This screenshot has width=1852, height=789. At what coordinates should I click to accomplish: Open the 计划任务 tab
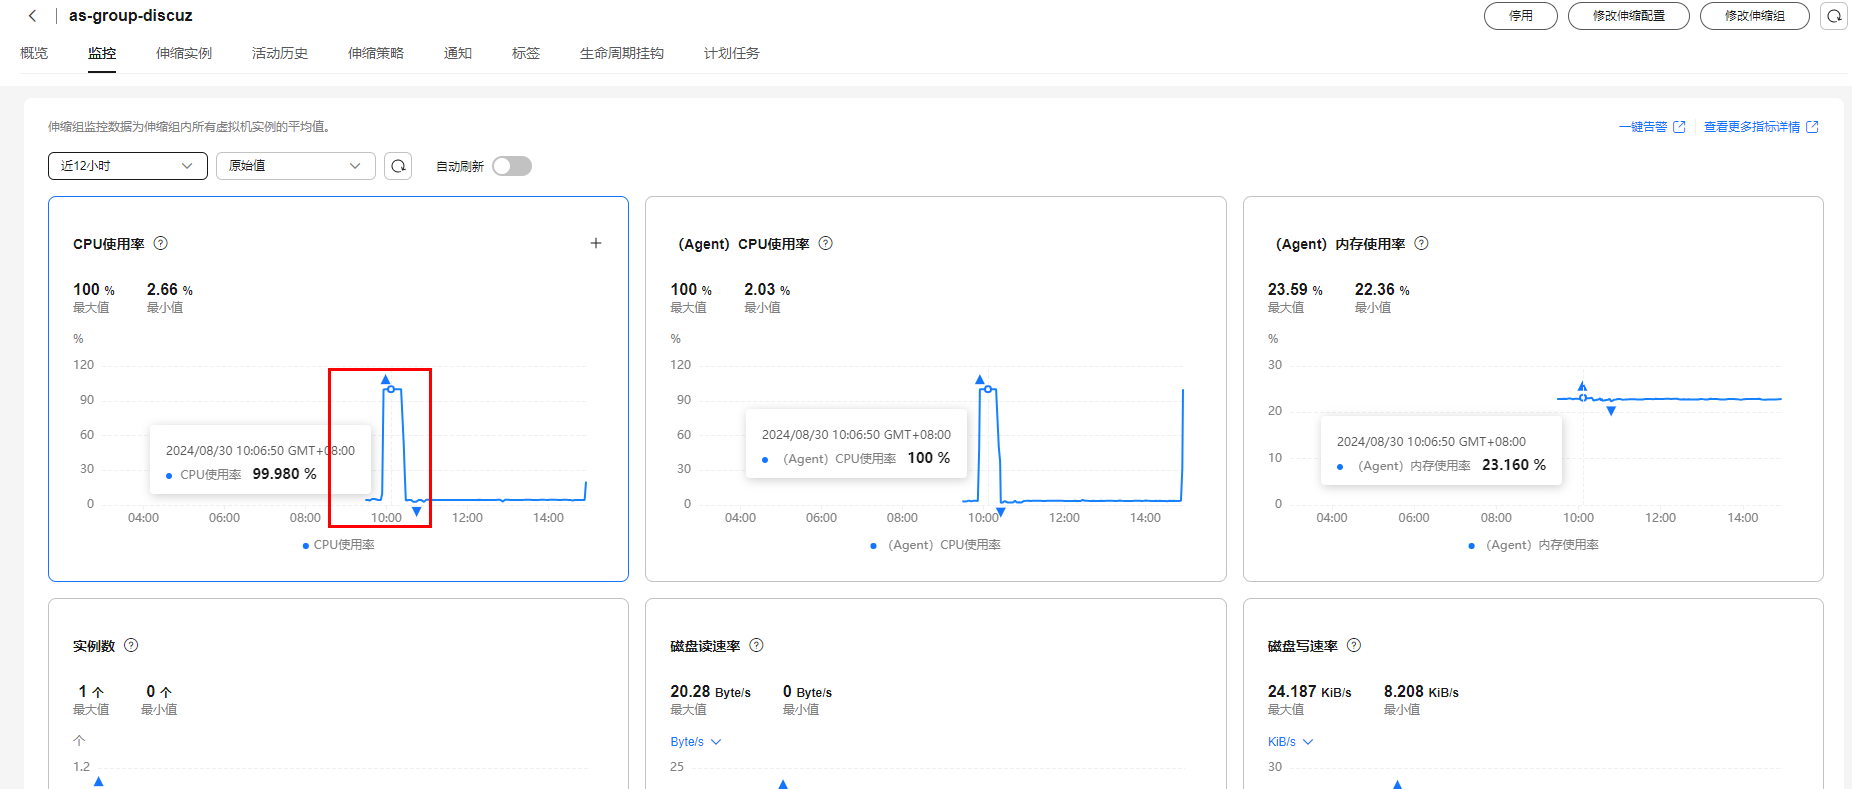click(732, 53)
